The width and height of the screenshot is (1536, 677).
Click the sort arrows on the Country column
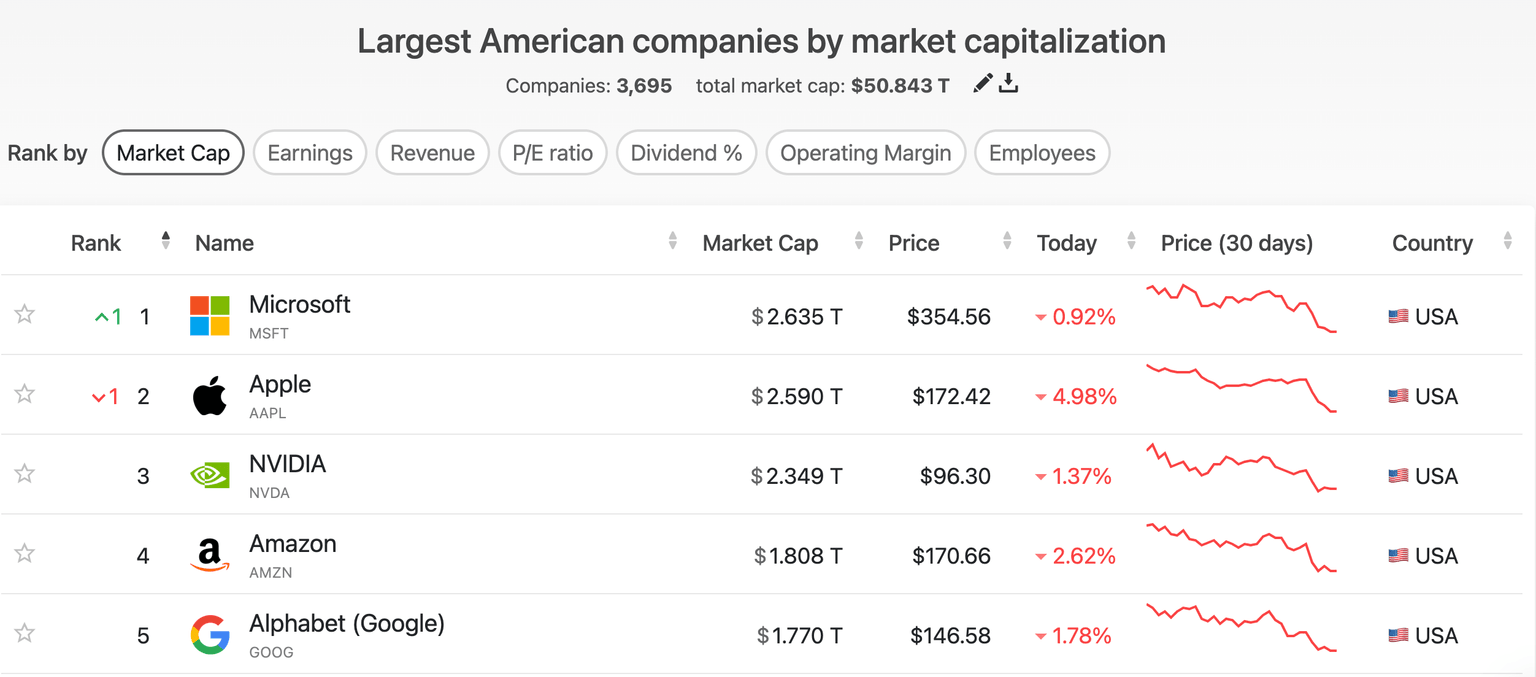pyautogui.click(x=1508, y=240)
